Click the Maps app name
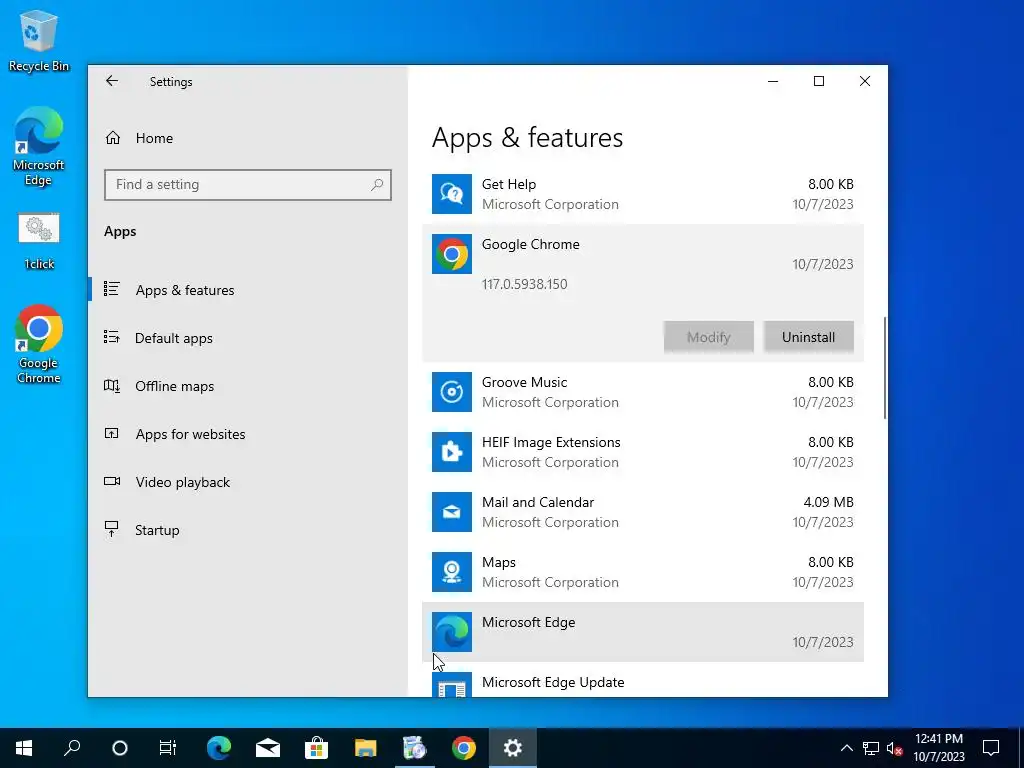Image resolution: width=1024 pixels, height=768 pixels. point(499,562)
